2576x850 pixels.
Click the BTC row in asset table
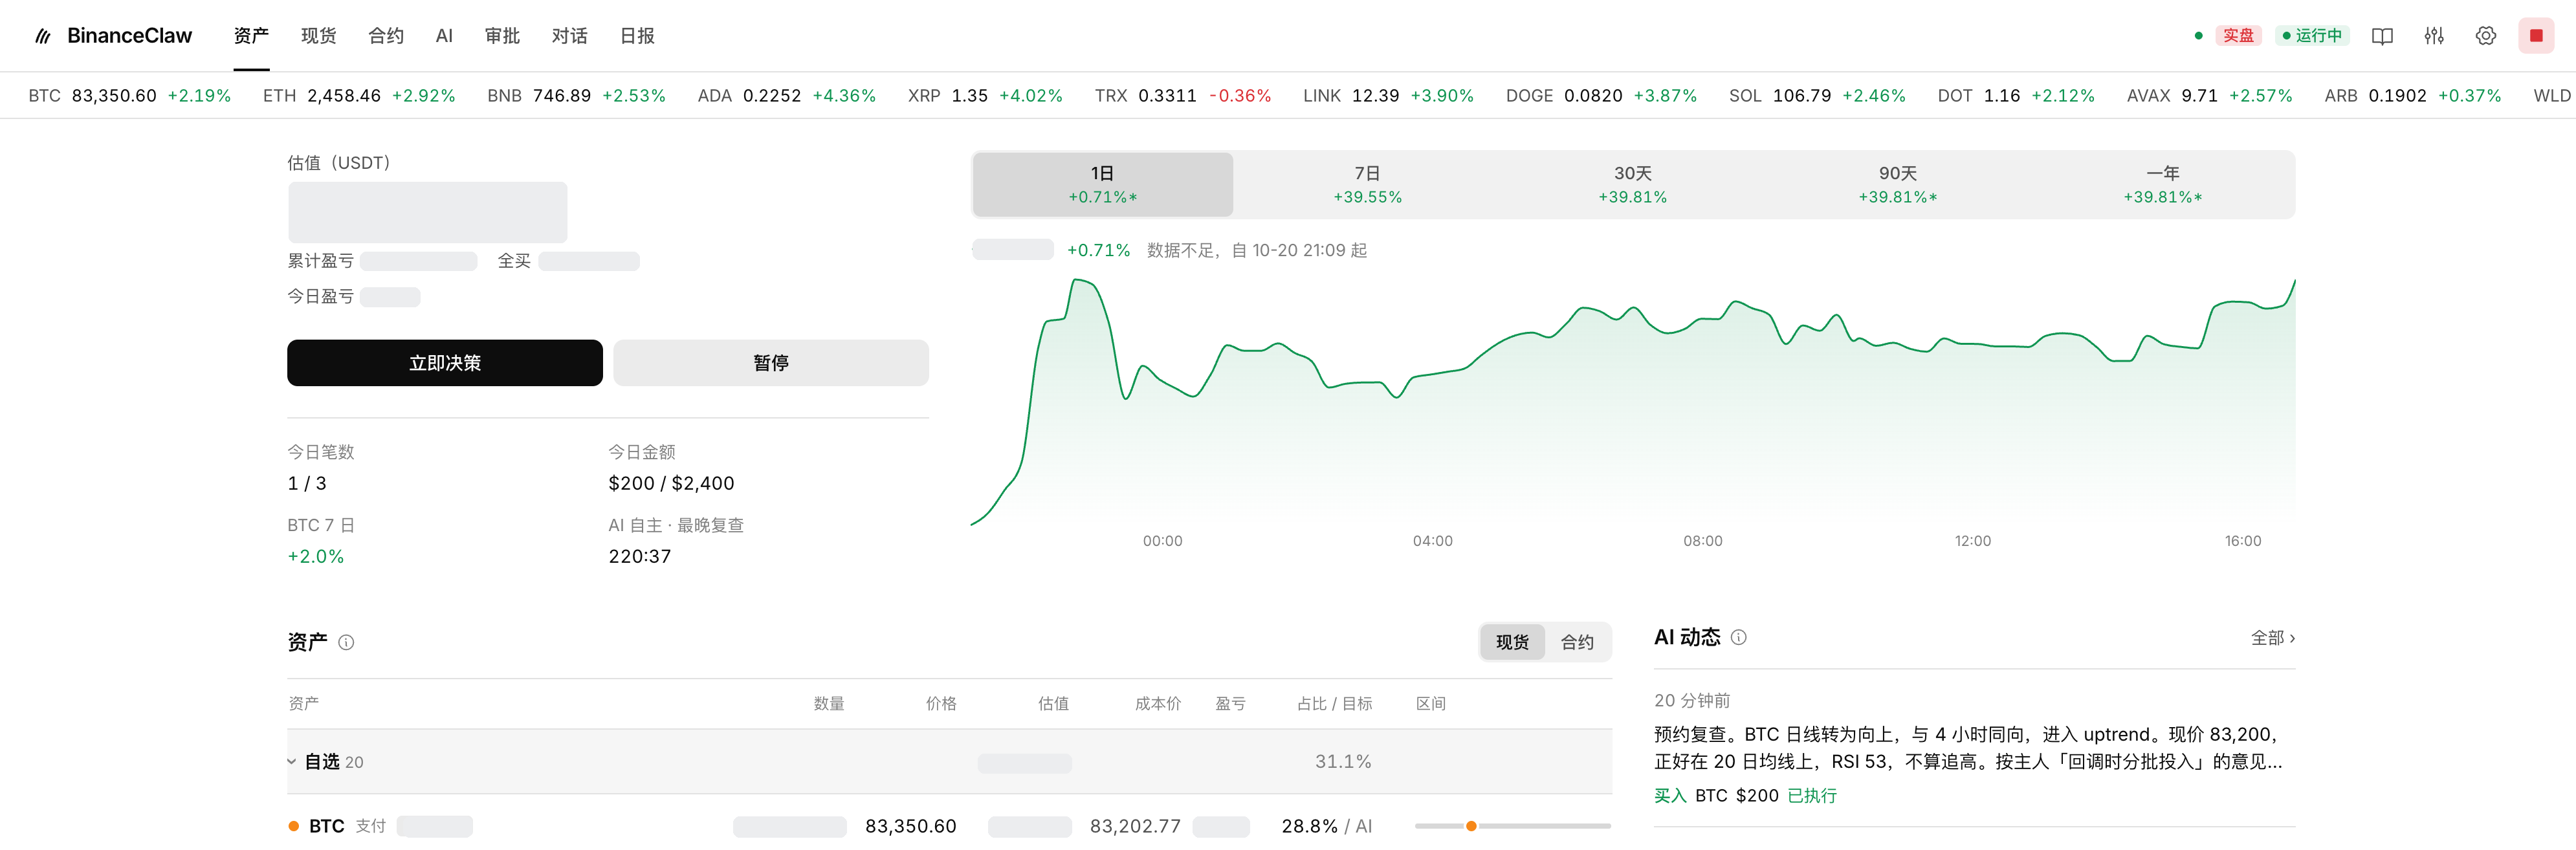(949, 826)
